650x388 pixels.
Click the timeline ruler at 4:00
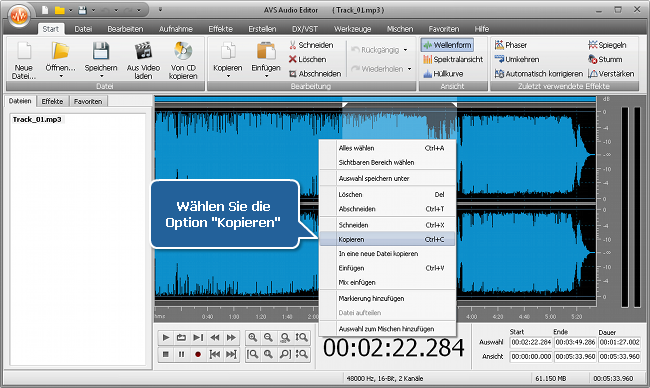[471, 316]
